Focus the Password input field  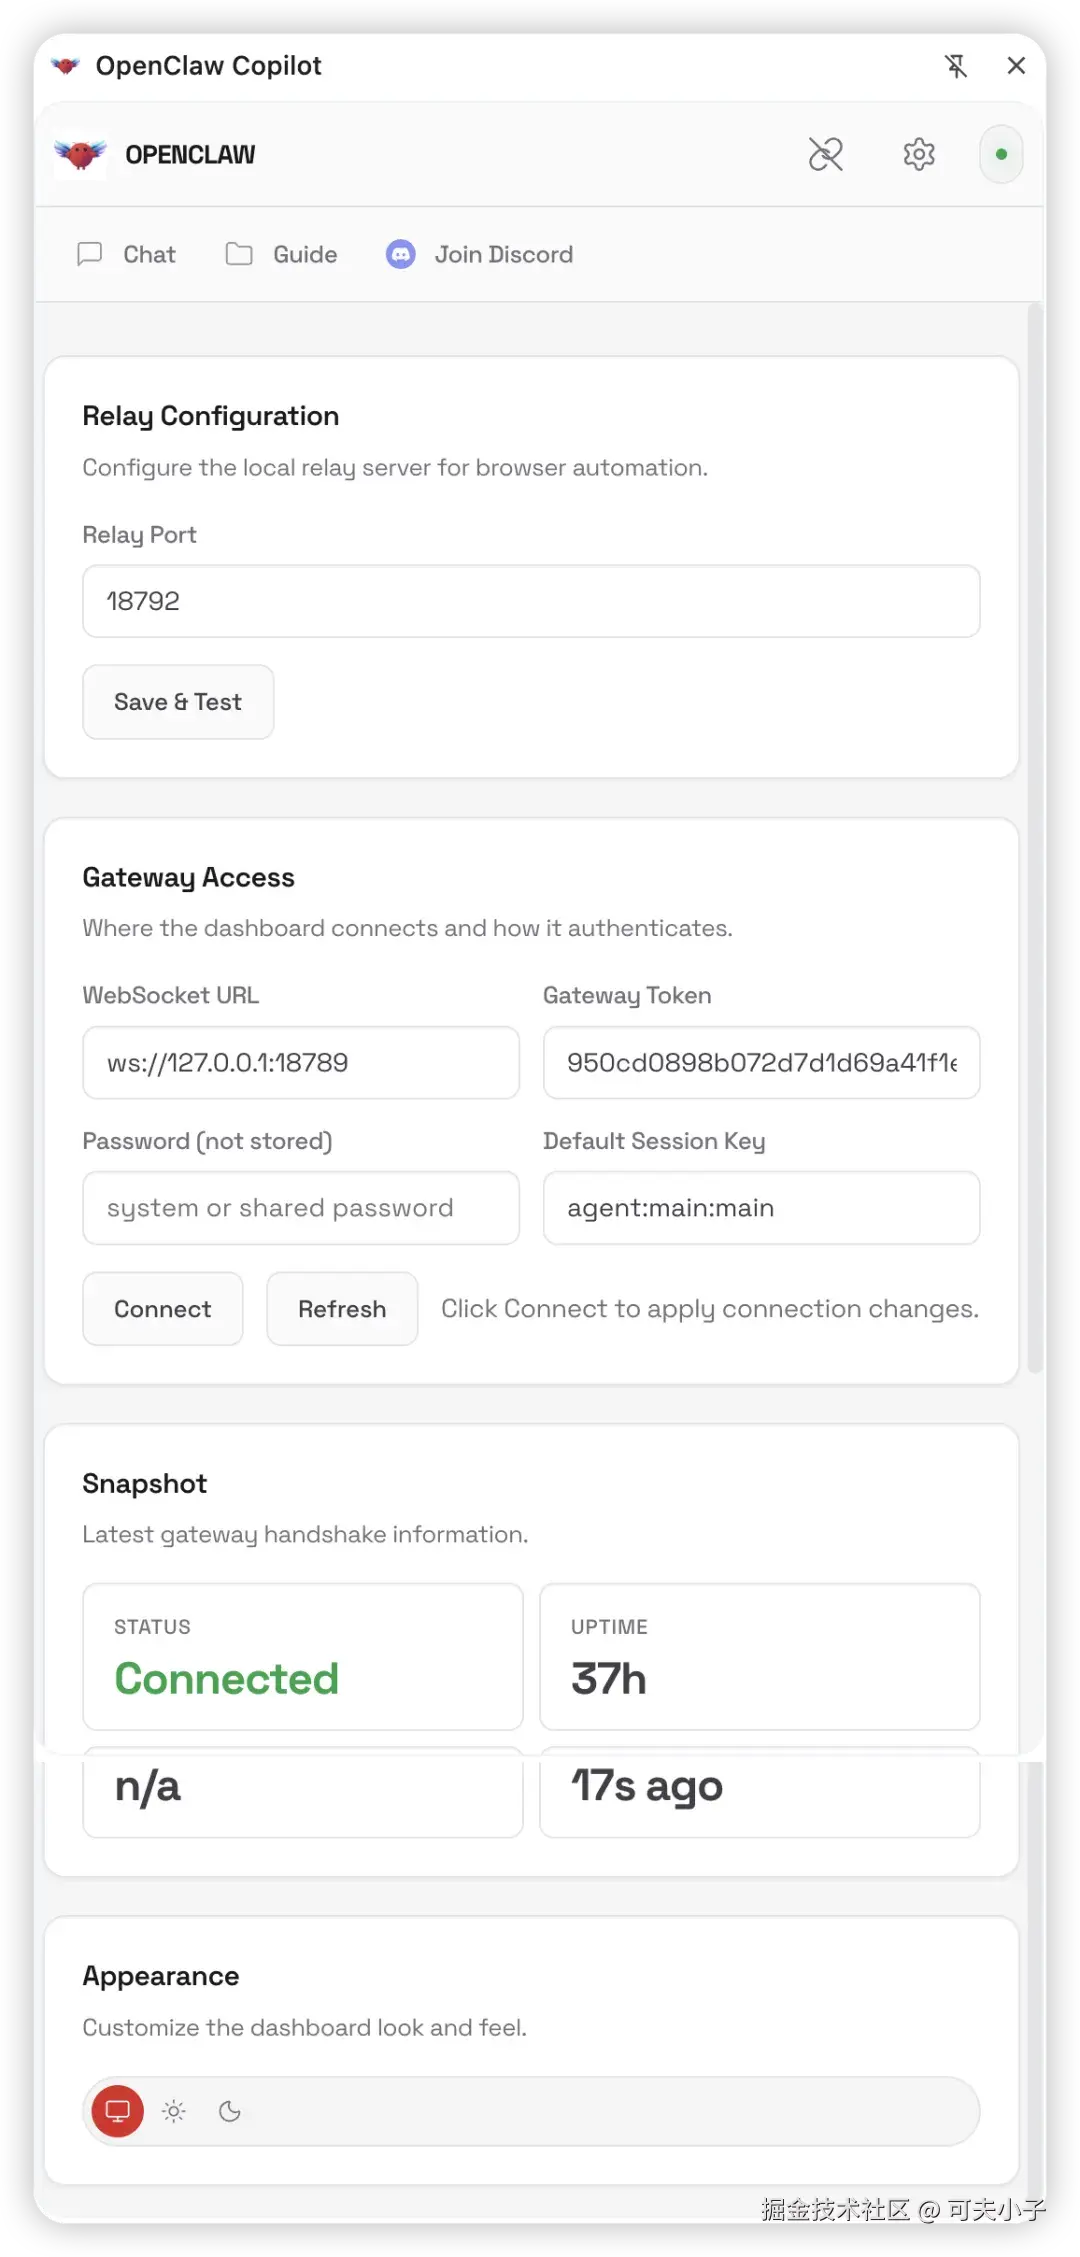click(x=301, y=1208)
